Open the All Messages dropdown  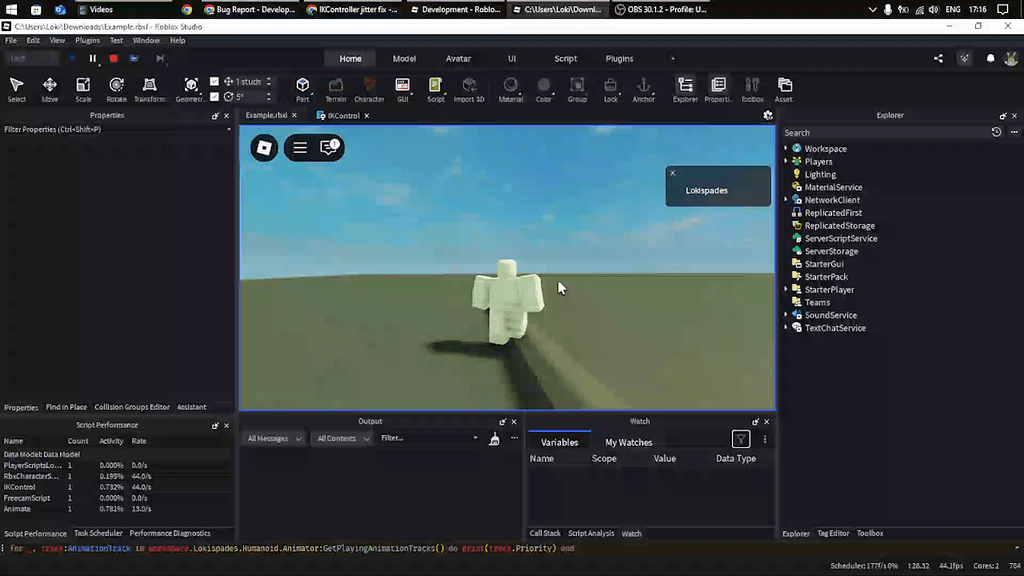(274, 439)
